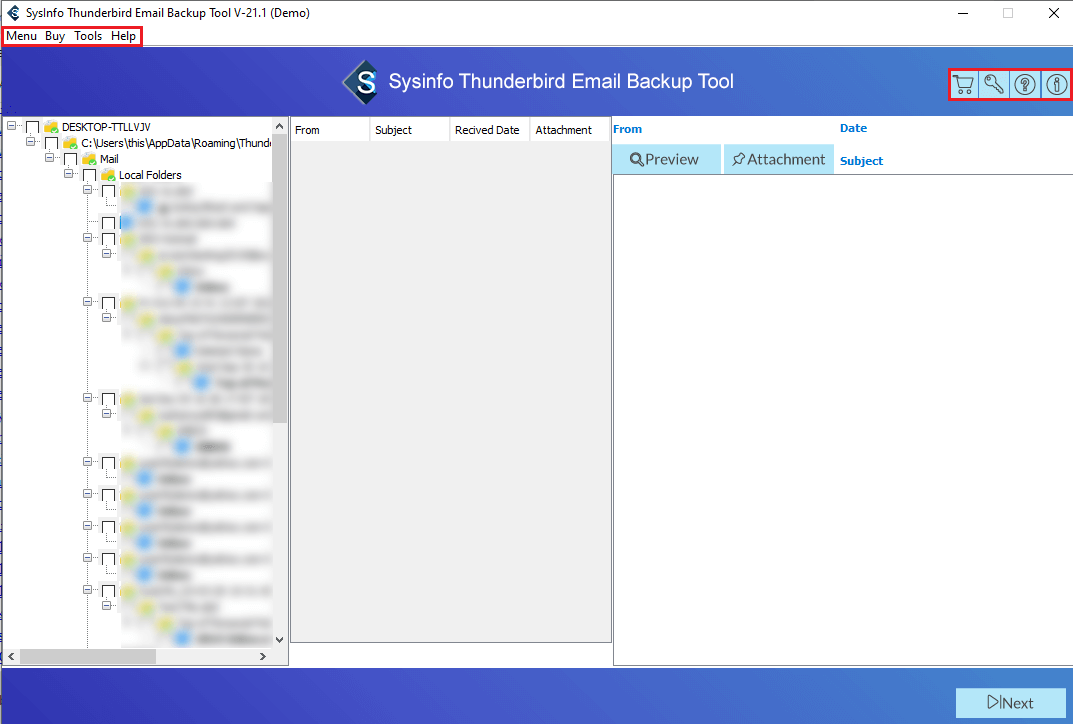
Task: Click the DESKTOP-TTLLVJV folder icon
Action: (x=51, y=127)
